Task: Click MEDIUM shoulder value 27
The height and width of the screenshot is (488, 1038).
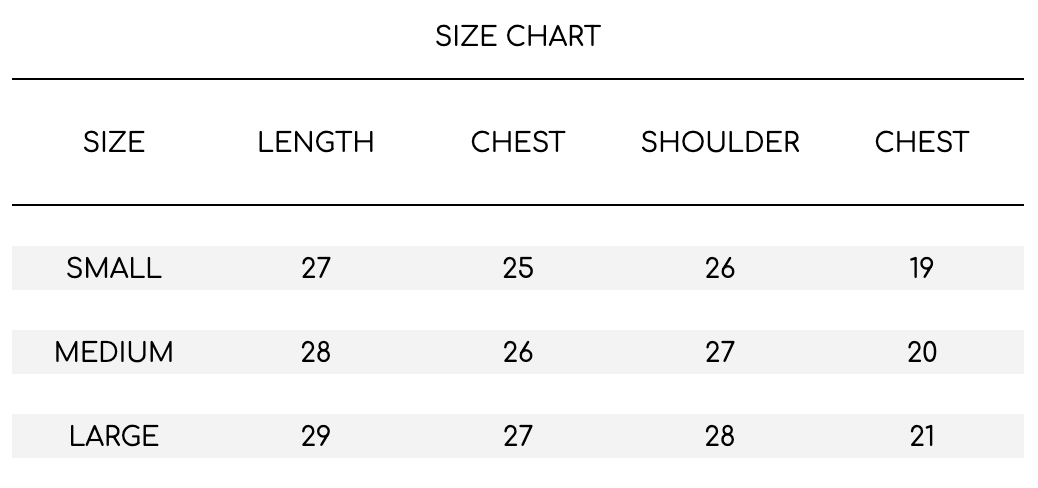Action: [x=720, y=352]
